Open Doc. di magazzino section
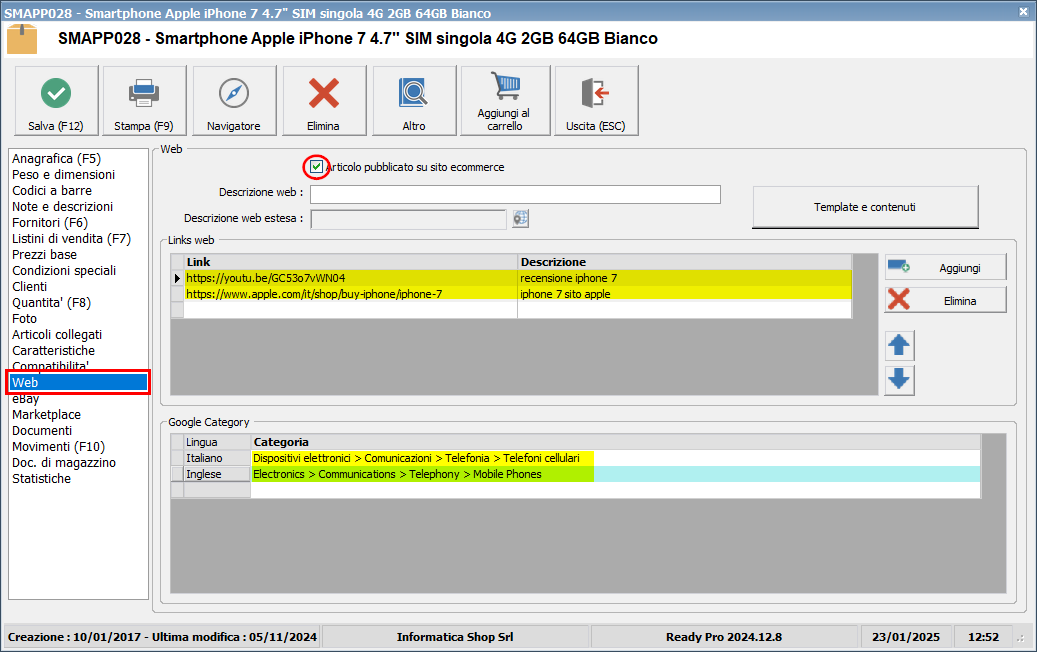 point(63,463)
